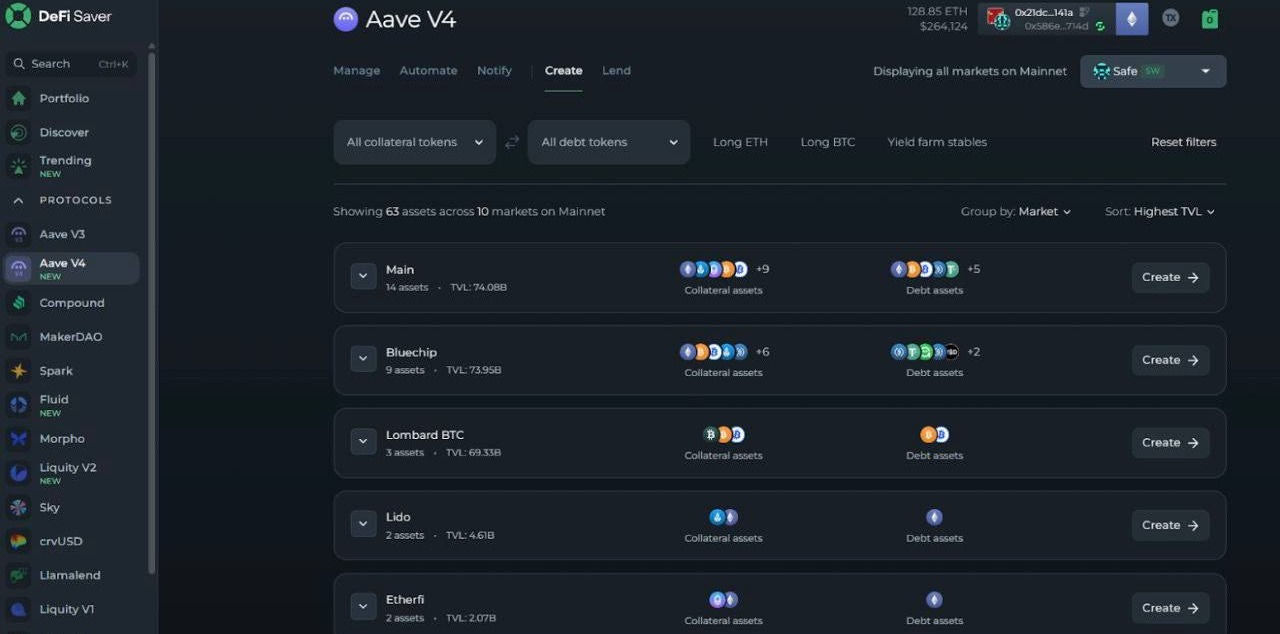Click Create for the Main market
1280x634 pixels.
1170,277
